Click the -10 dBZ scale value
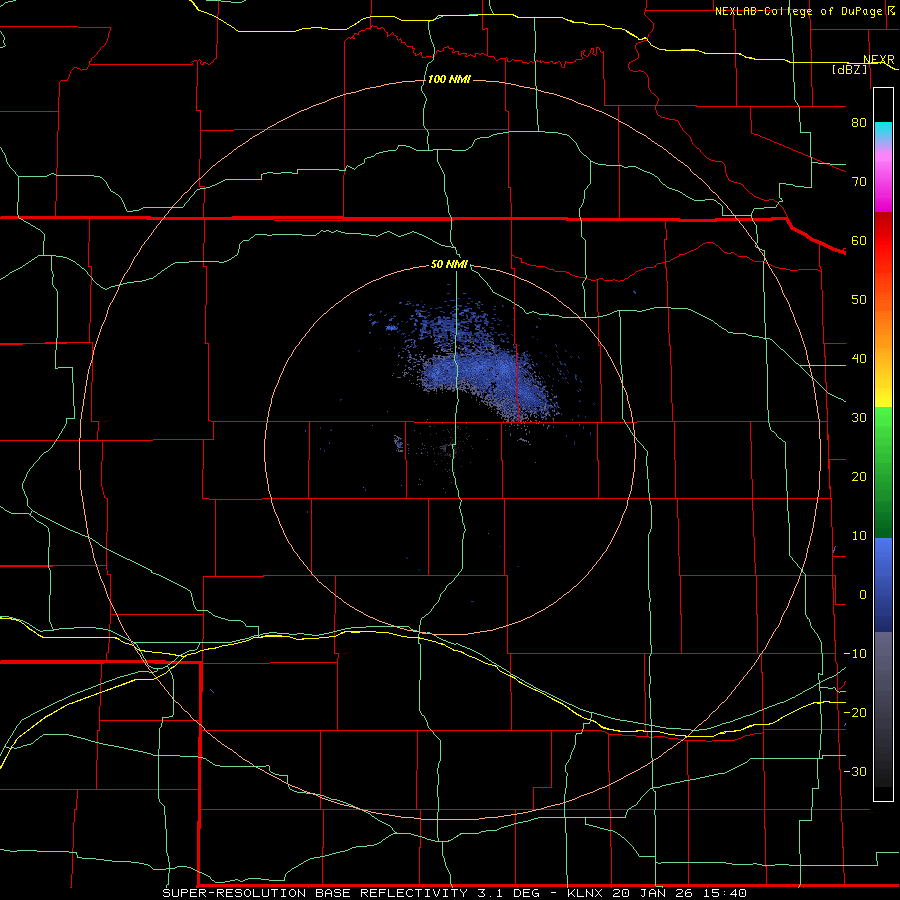Screen dimensions: 900x900 [855, 654]
